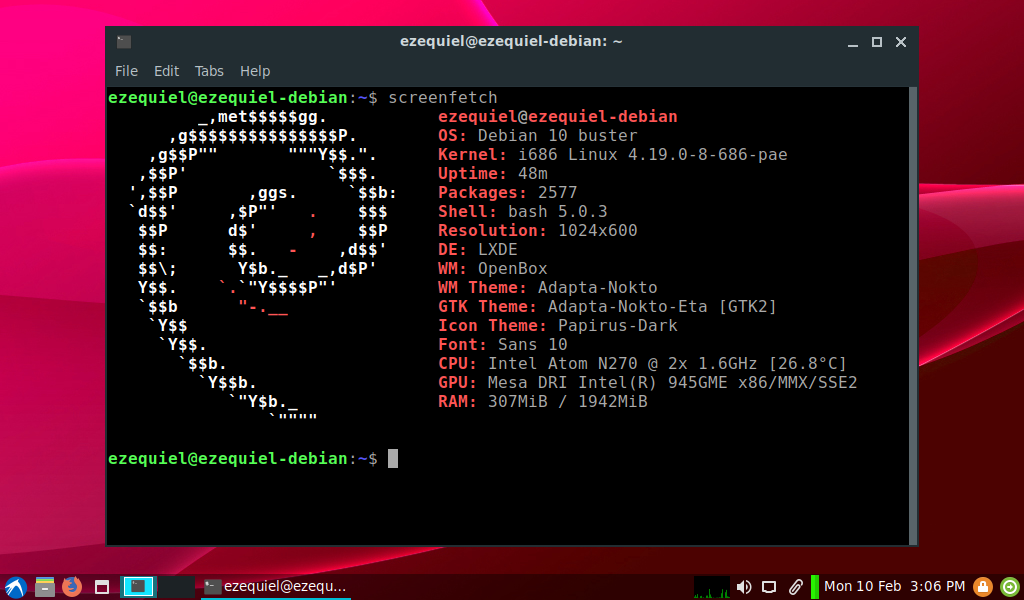Click the network connection tray icon

click(769, 587)
